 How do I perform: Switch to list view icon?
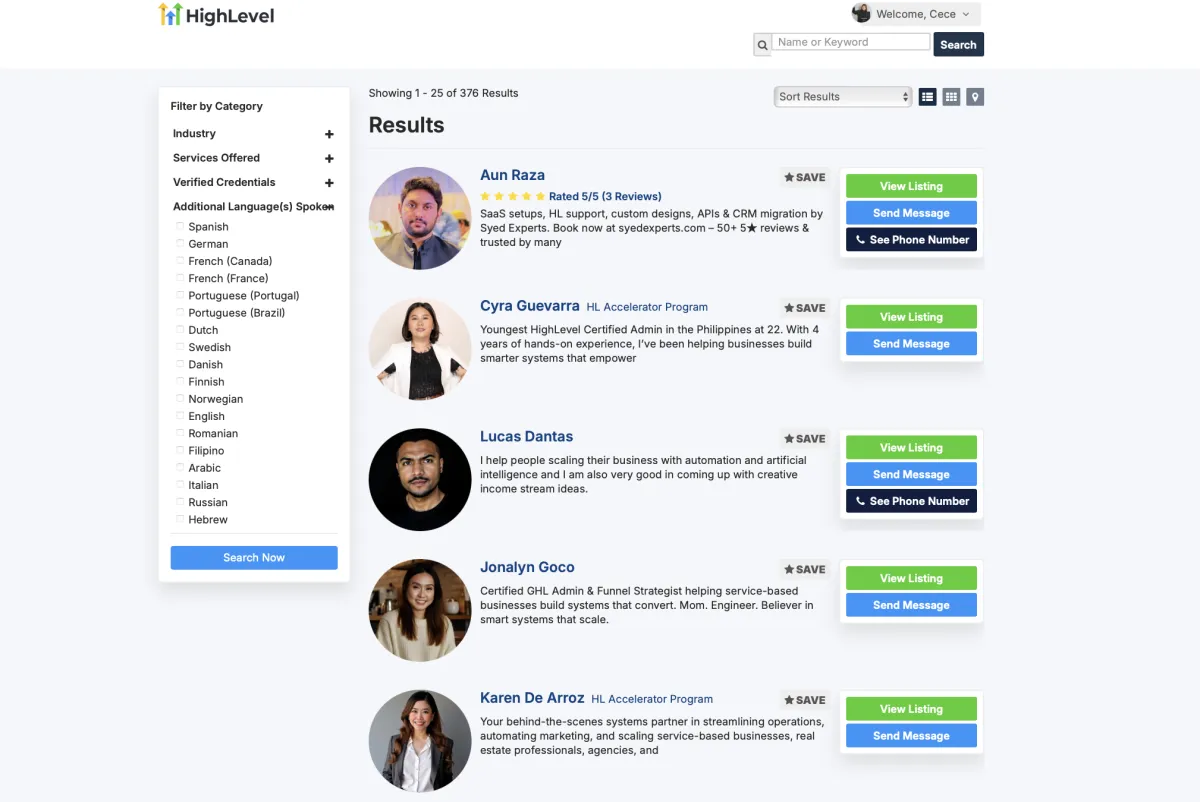928,97
